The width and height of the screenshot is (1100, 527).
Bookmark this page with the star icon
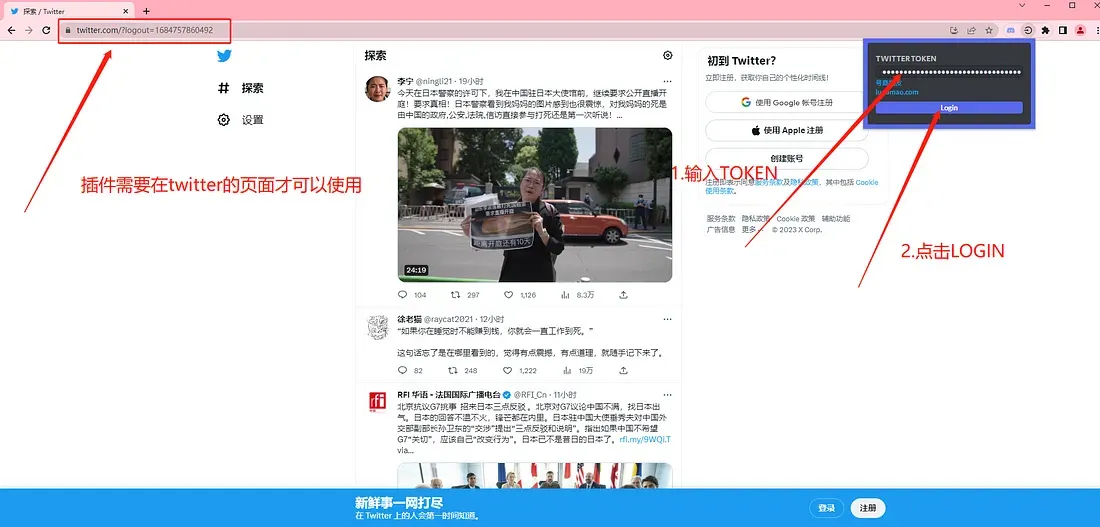[990, 30]
